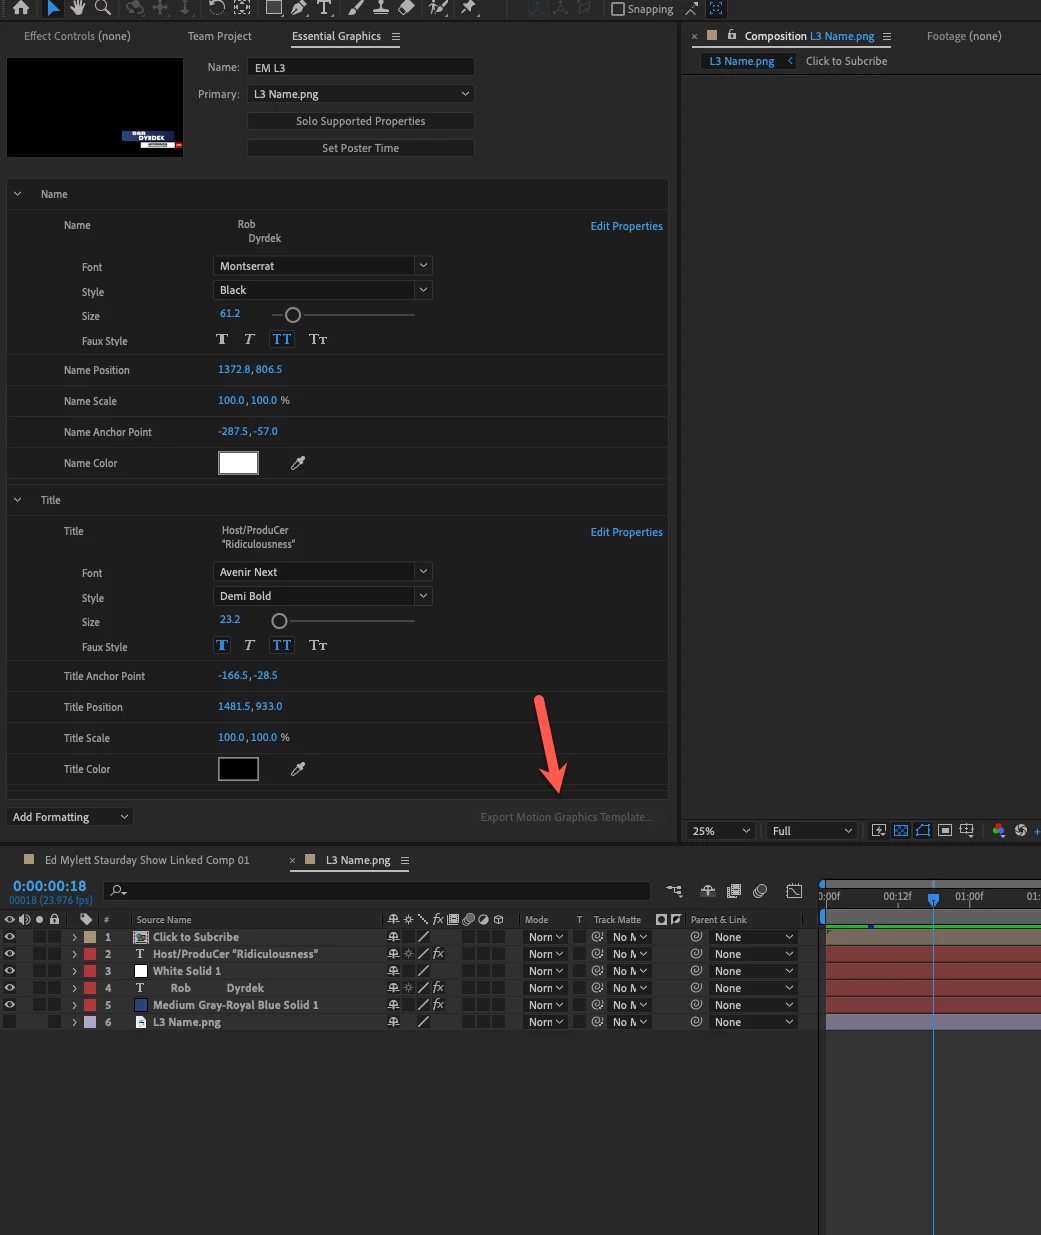The image size is (1041, 1235).
Task: Select the Selection arrow tool
Action: click(54, 8)
